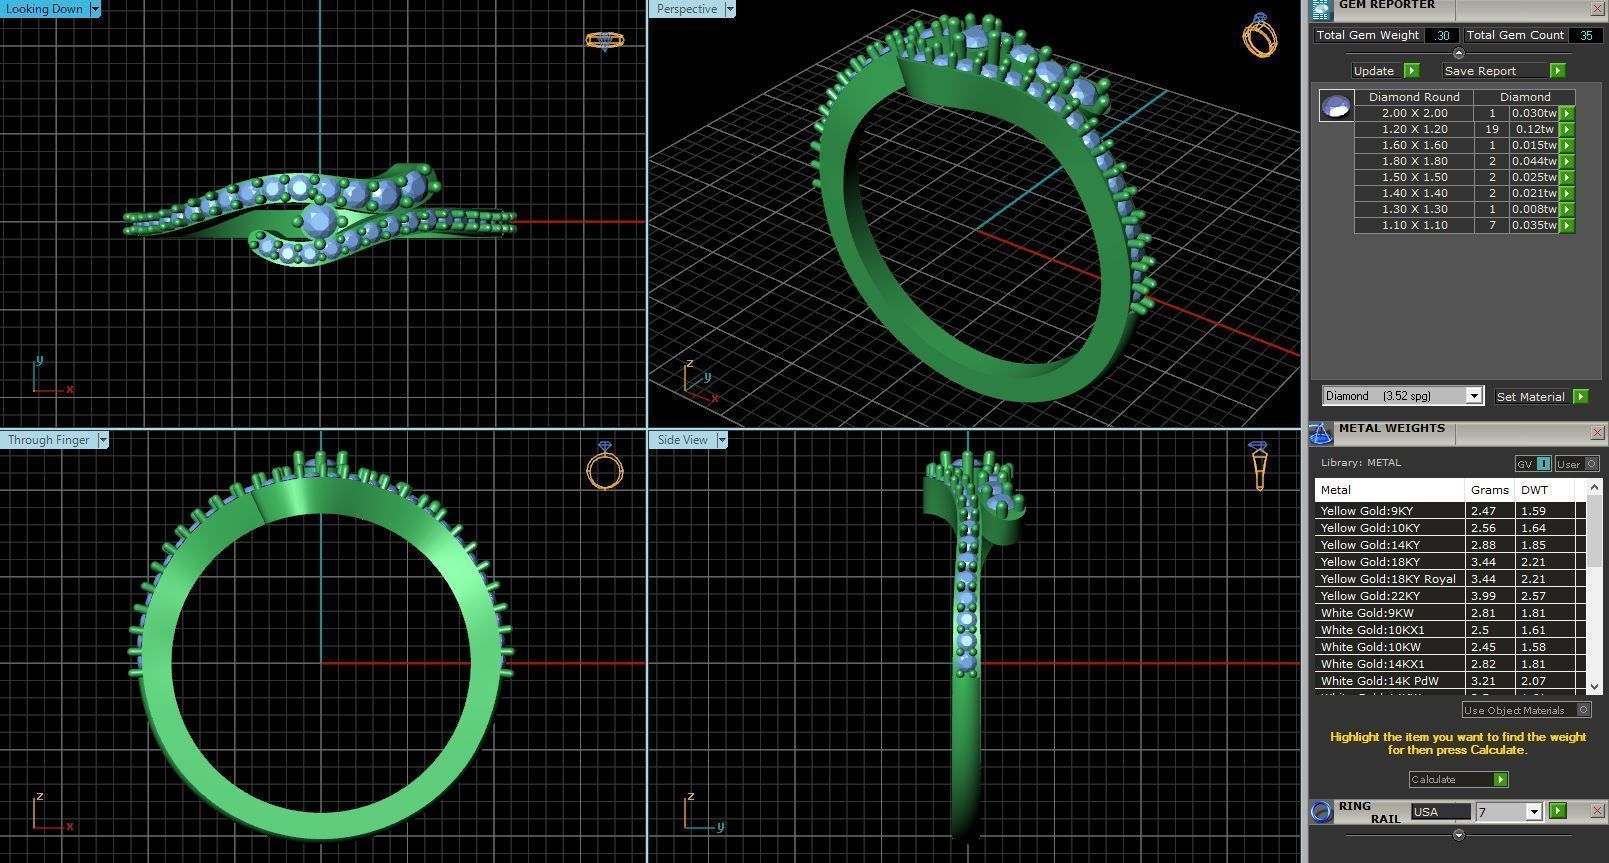Toggle the User library option
Image resolution: width=1609 pixels, height=863 pixels.
point(1578,464)
